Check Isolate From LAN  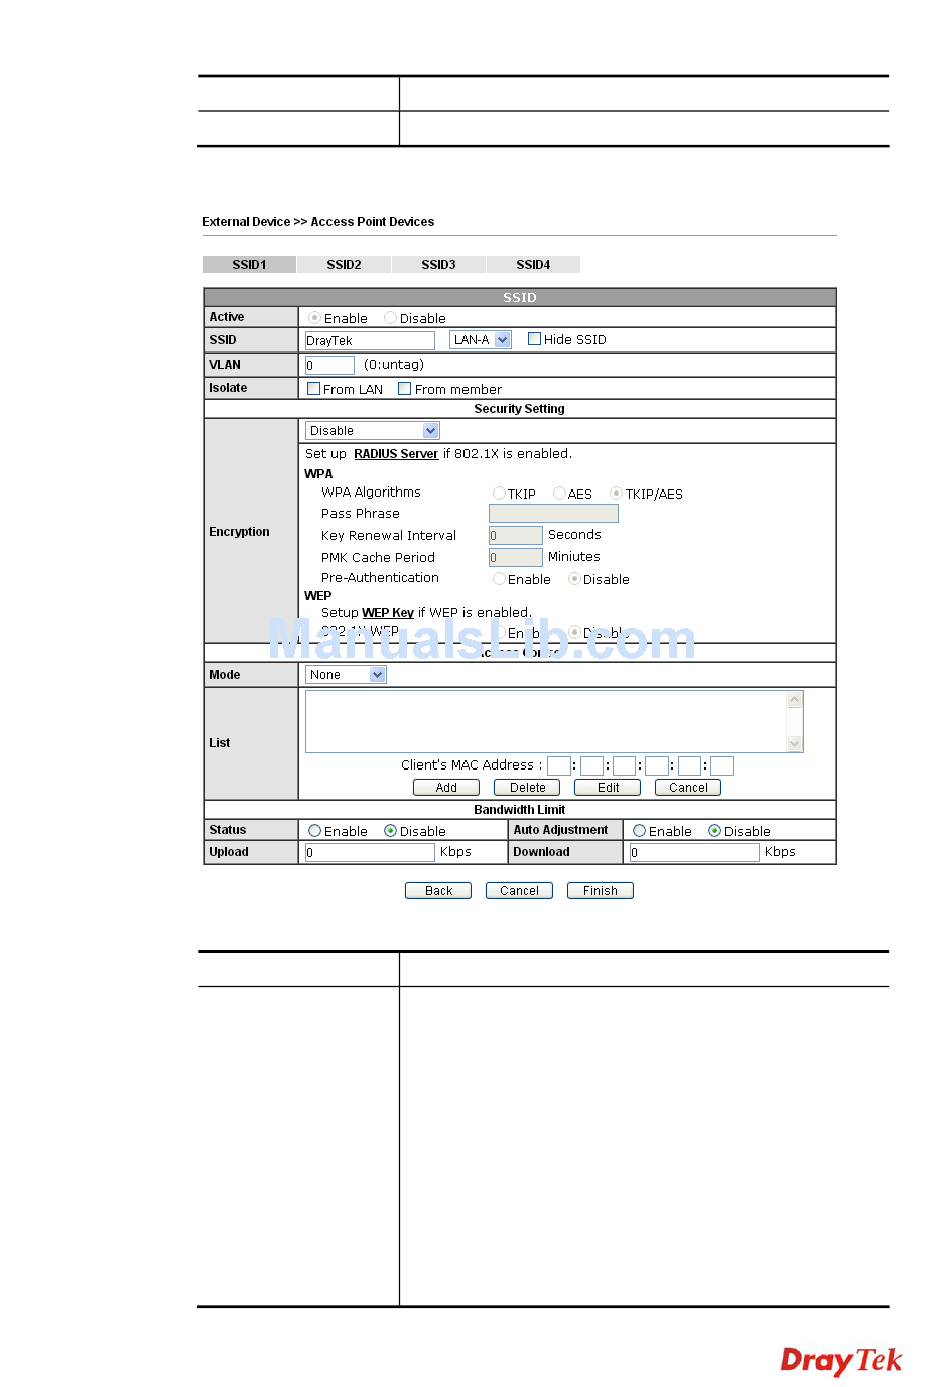(314, 389)
